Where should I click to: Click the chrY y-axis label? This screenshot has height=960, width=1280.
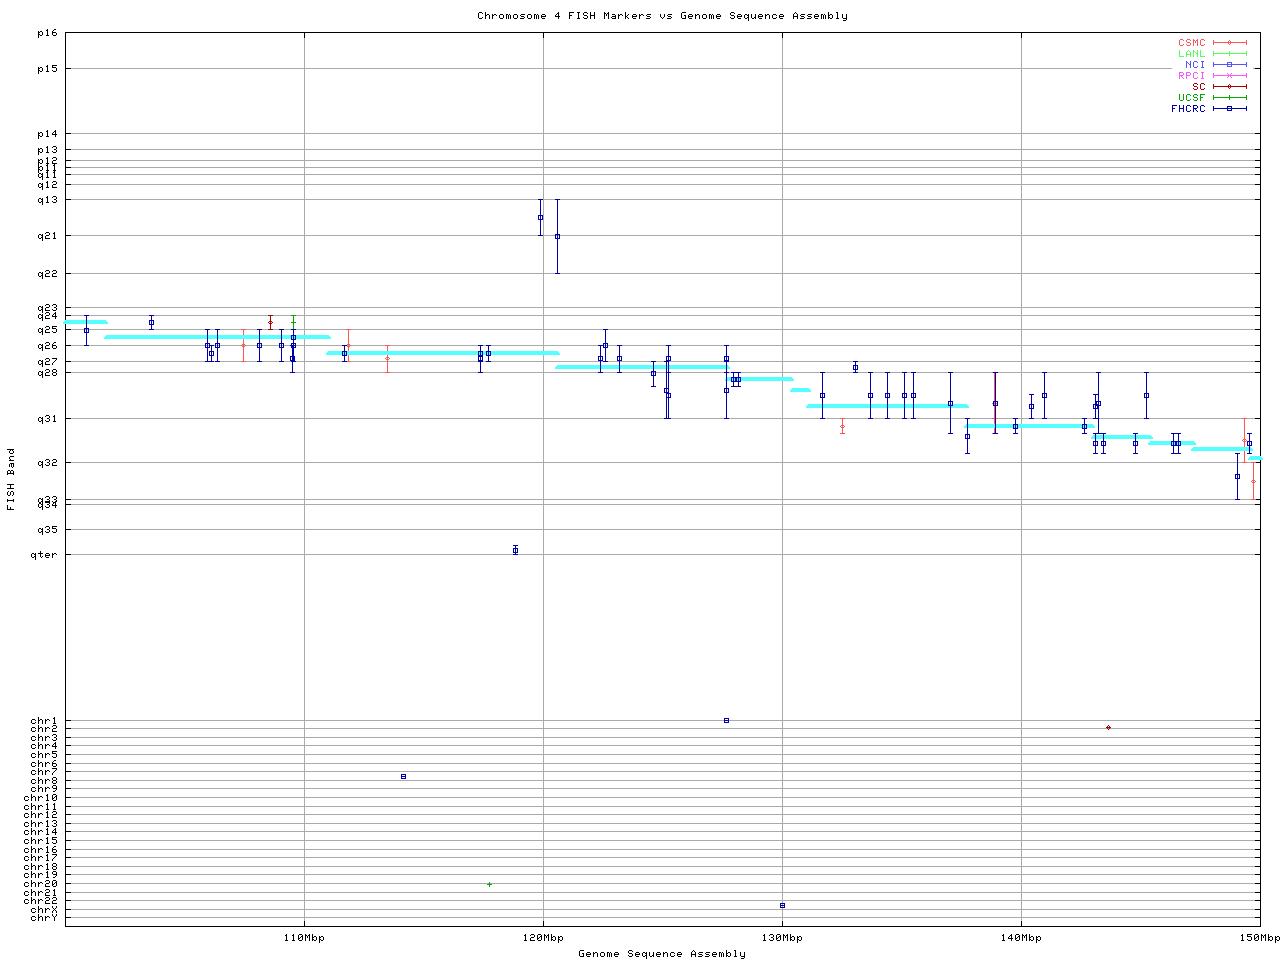(44, 917)
